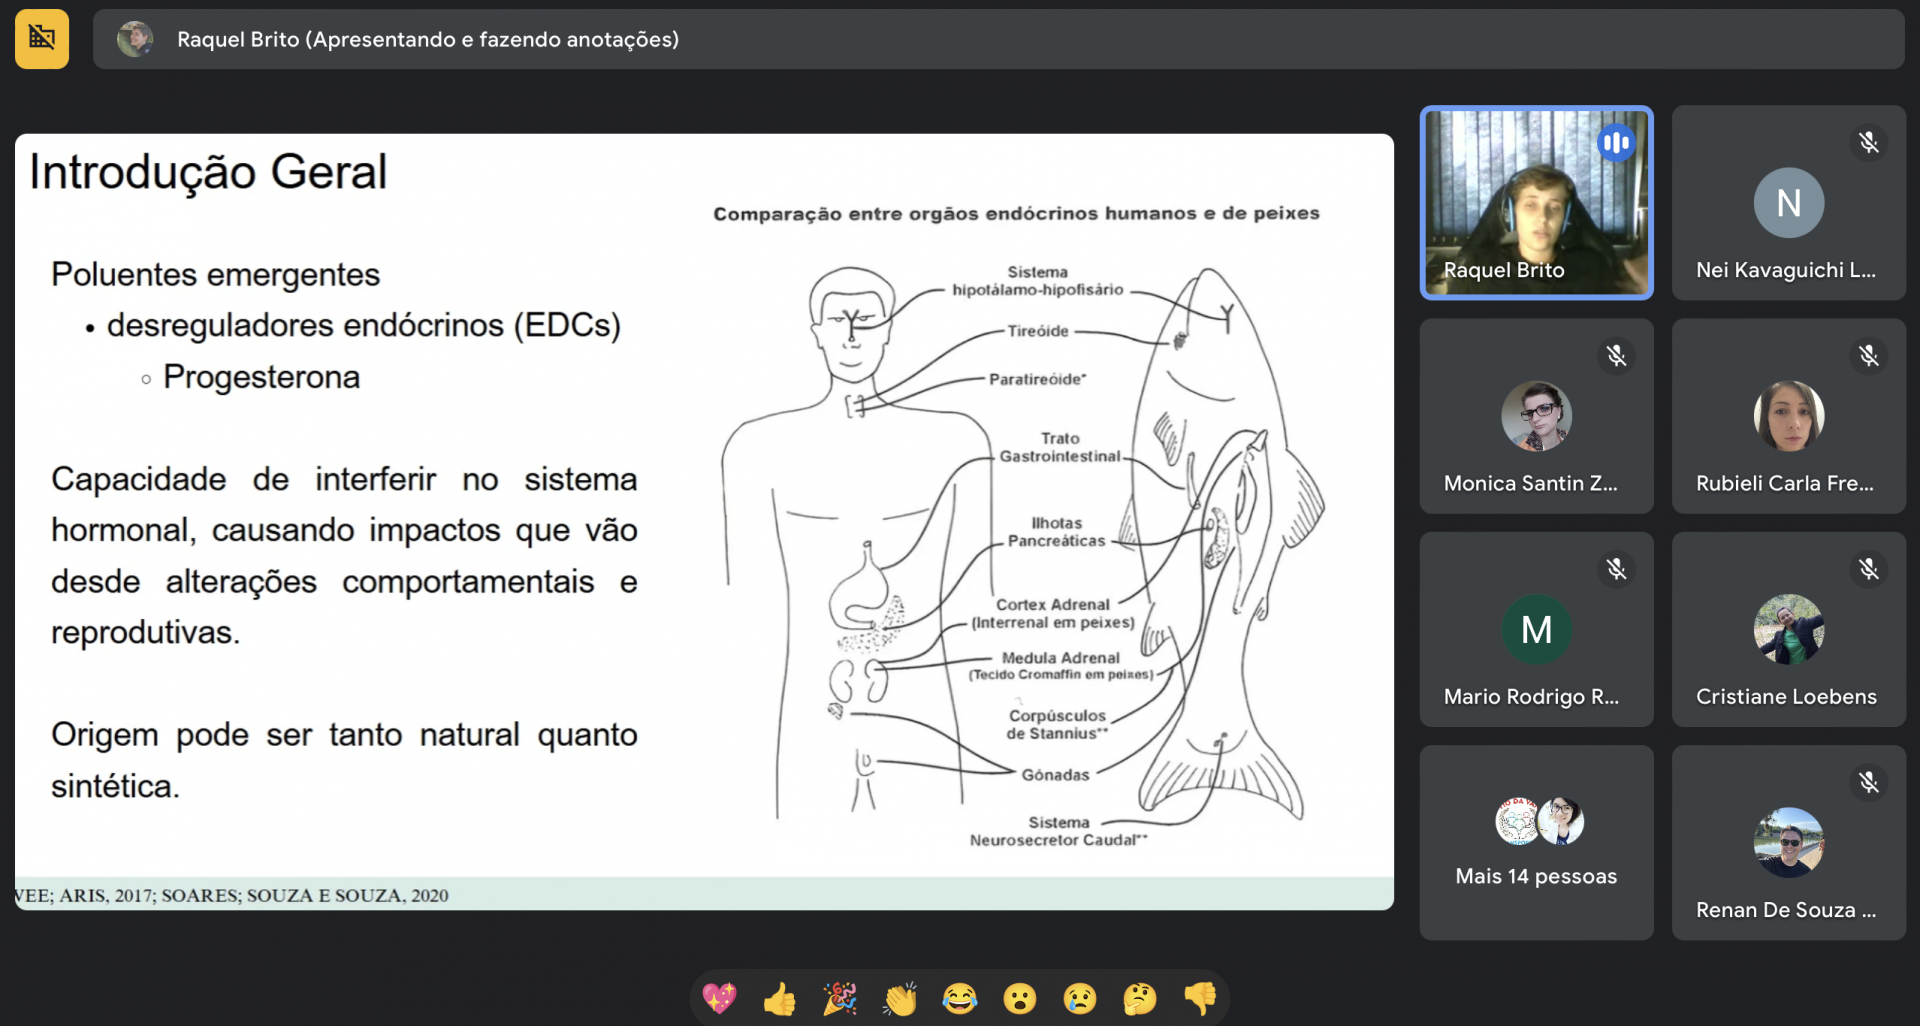
Task: Send the surprised face reaction
Action: pyautogui.click(x=1019, y=998)
